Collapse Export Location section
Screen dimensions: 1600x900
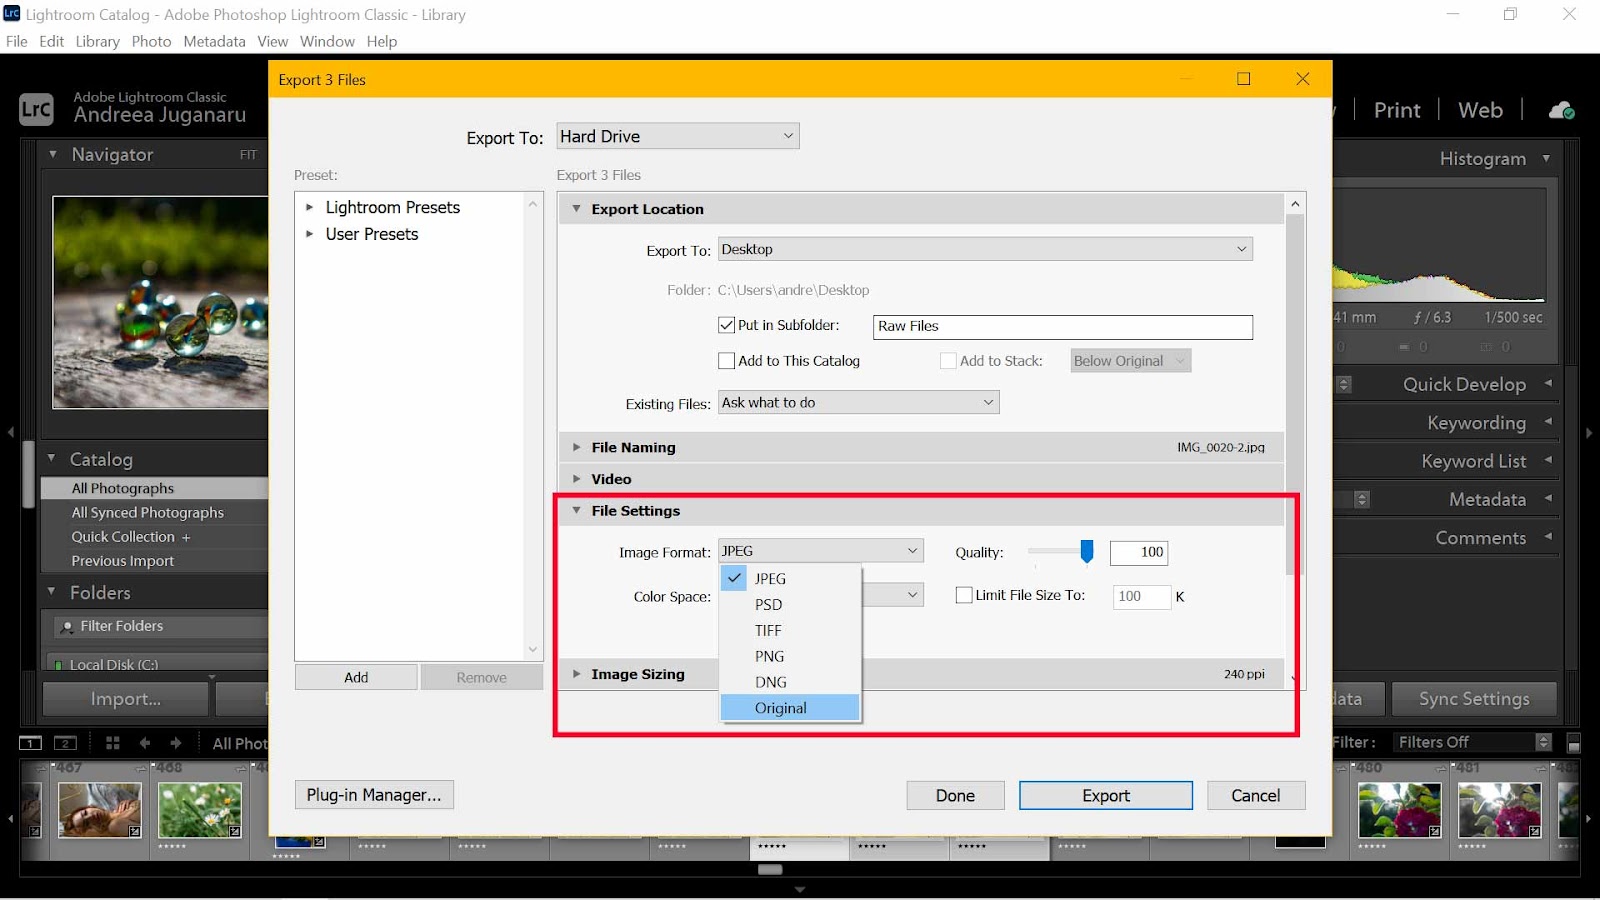point(576,209)
